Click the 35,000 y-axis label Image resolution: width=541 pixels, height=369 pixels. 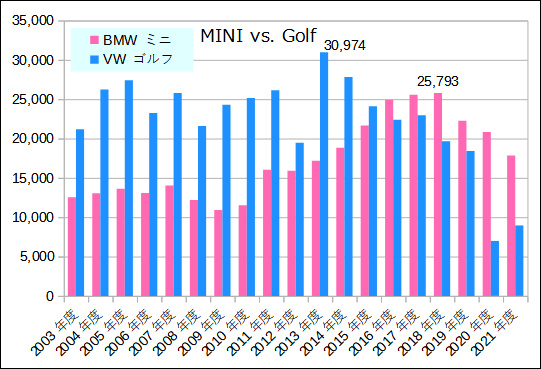click(x=33, y=21)
